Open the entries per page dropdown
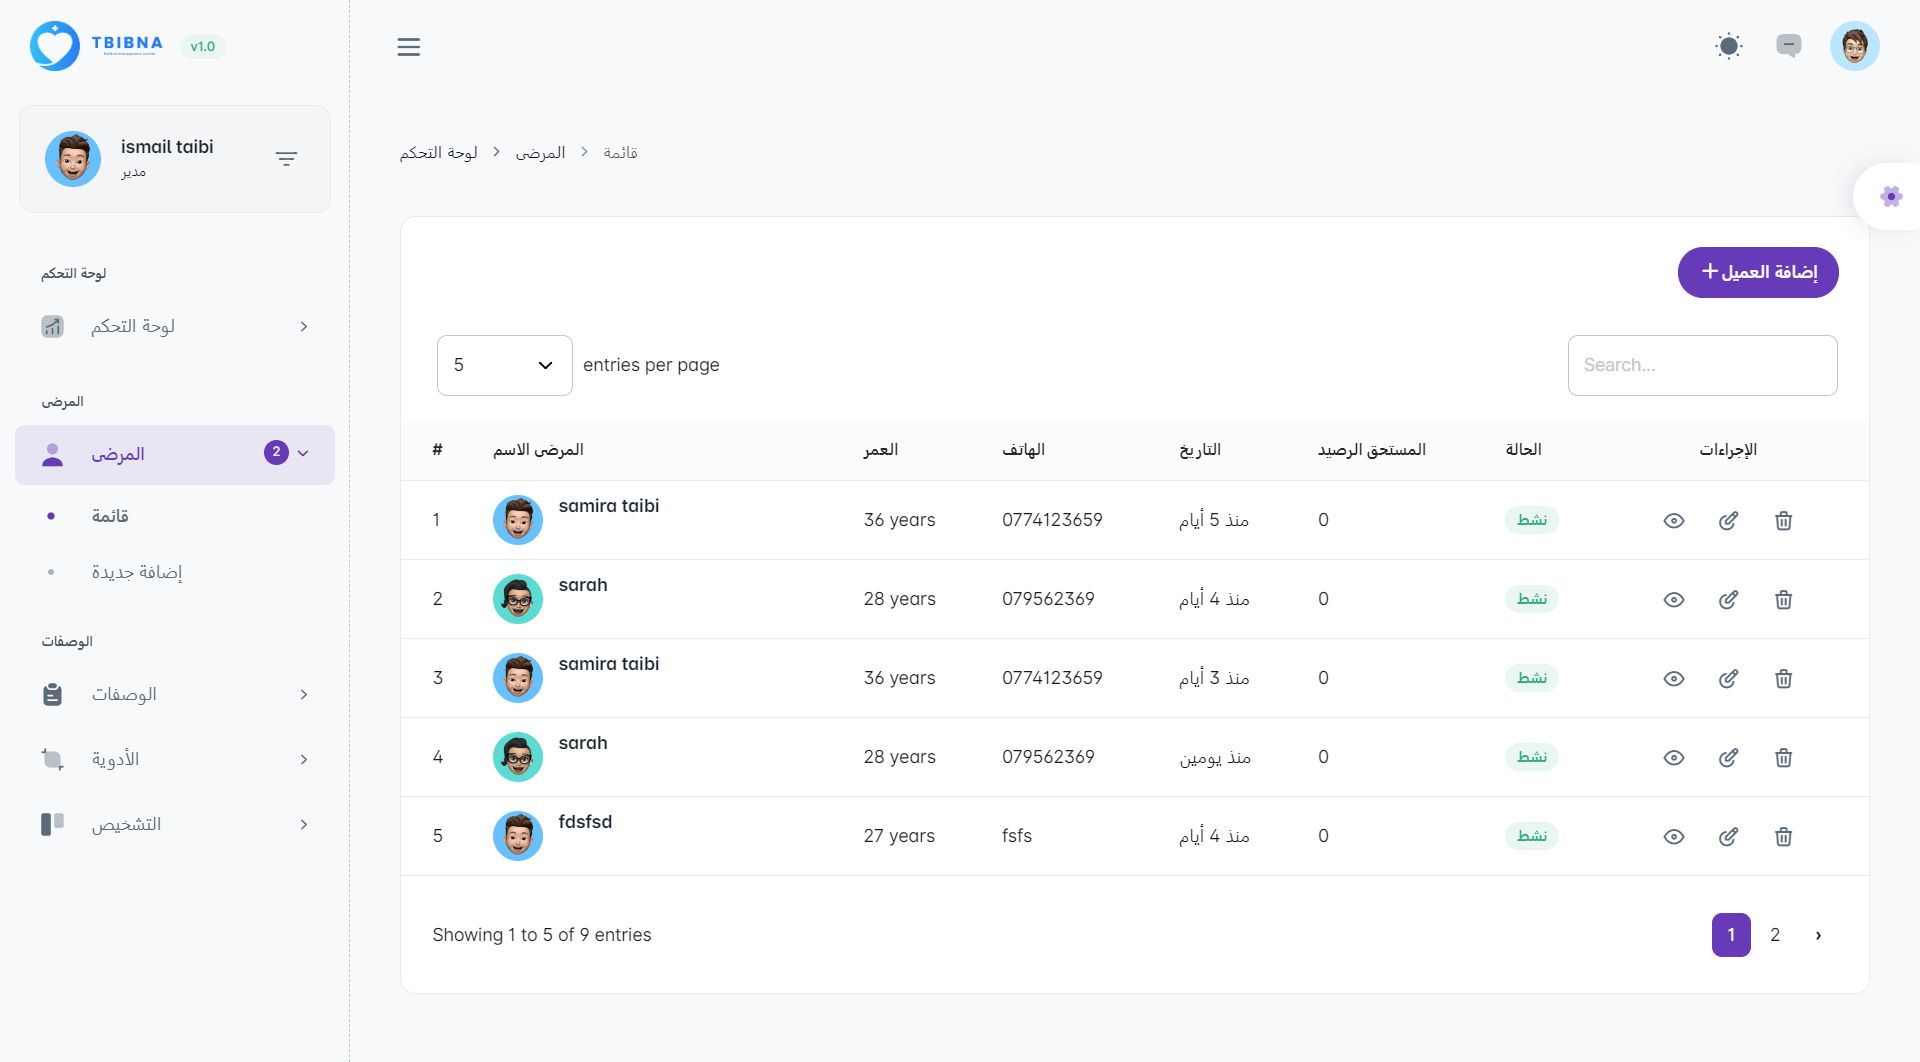Image resolution: width=1920 pixels, height=1062 pixels. (x=504, y=365)
